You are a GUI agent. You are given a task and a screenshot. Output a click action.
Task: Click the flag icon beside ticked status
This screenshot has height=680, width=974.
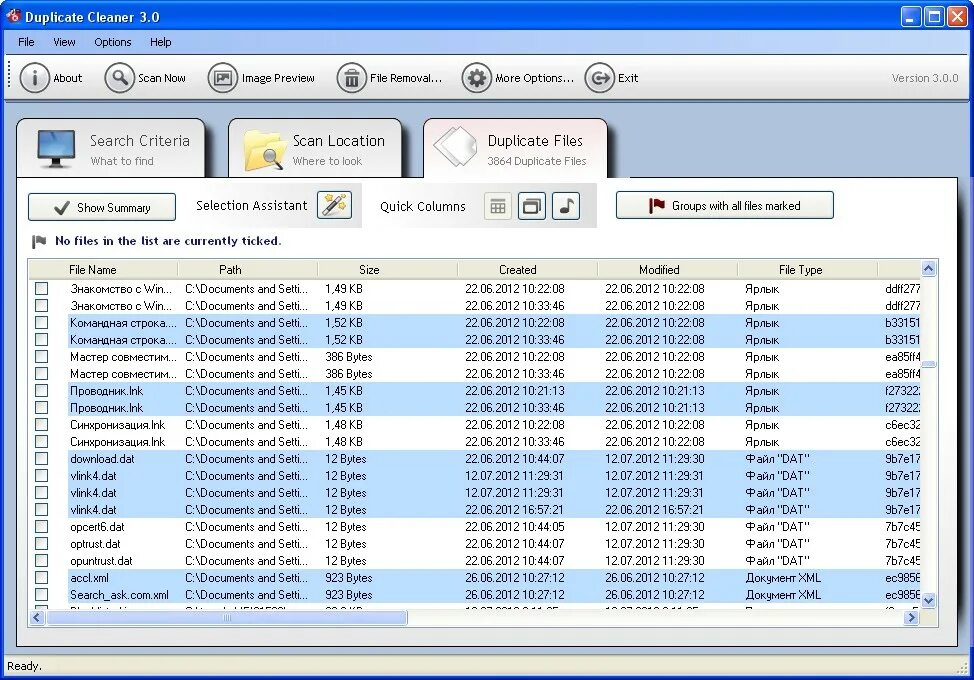click(39, 241)
